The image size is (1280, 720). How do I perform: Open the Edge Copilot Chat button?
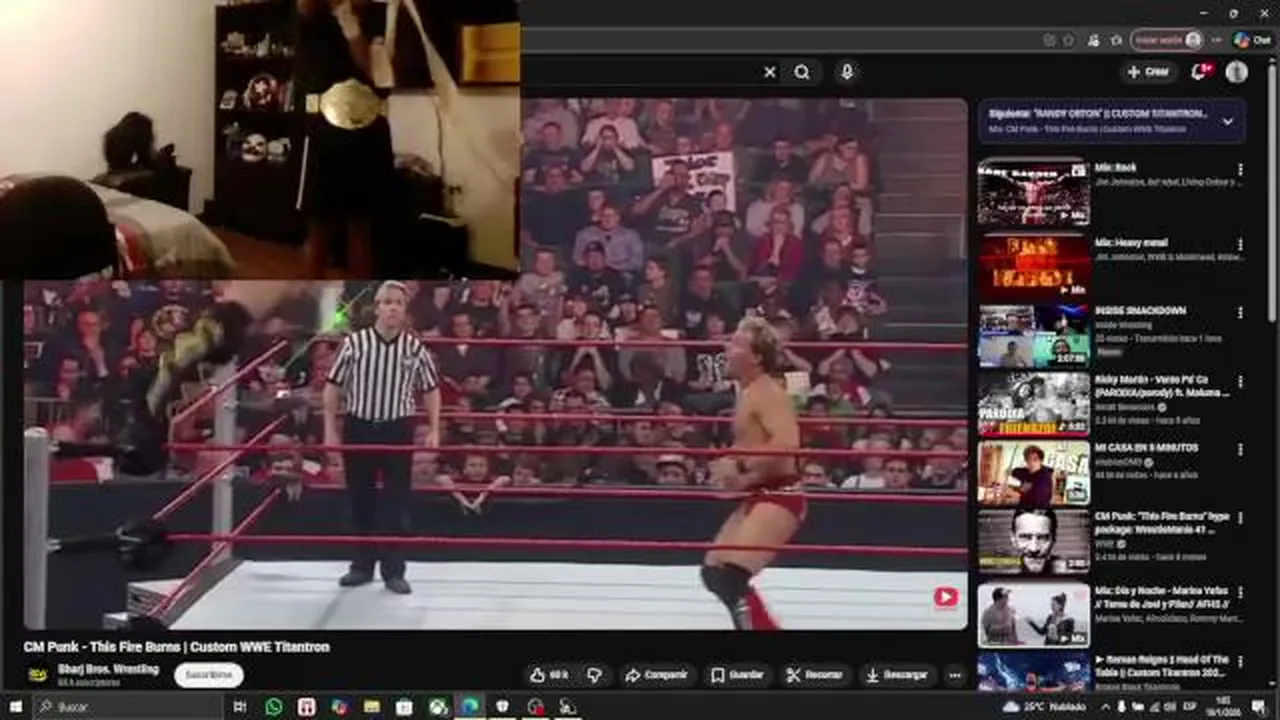[1252, 40]
